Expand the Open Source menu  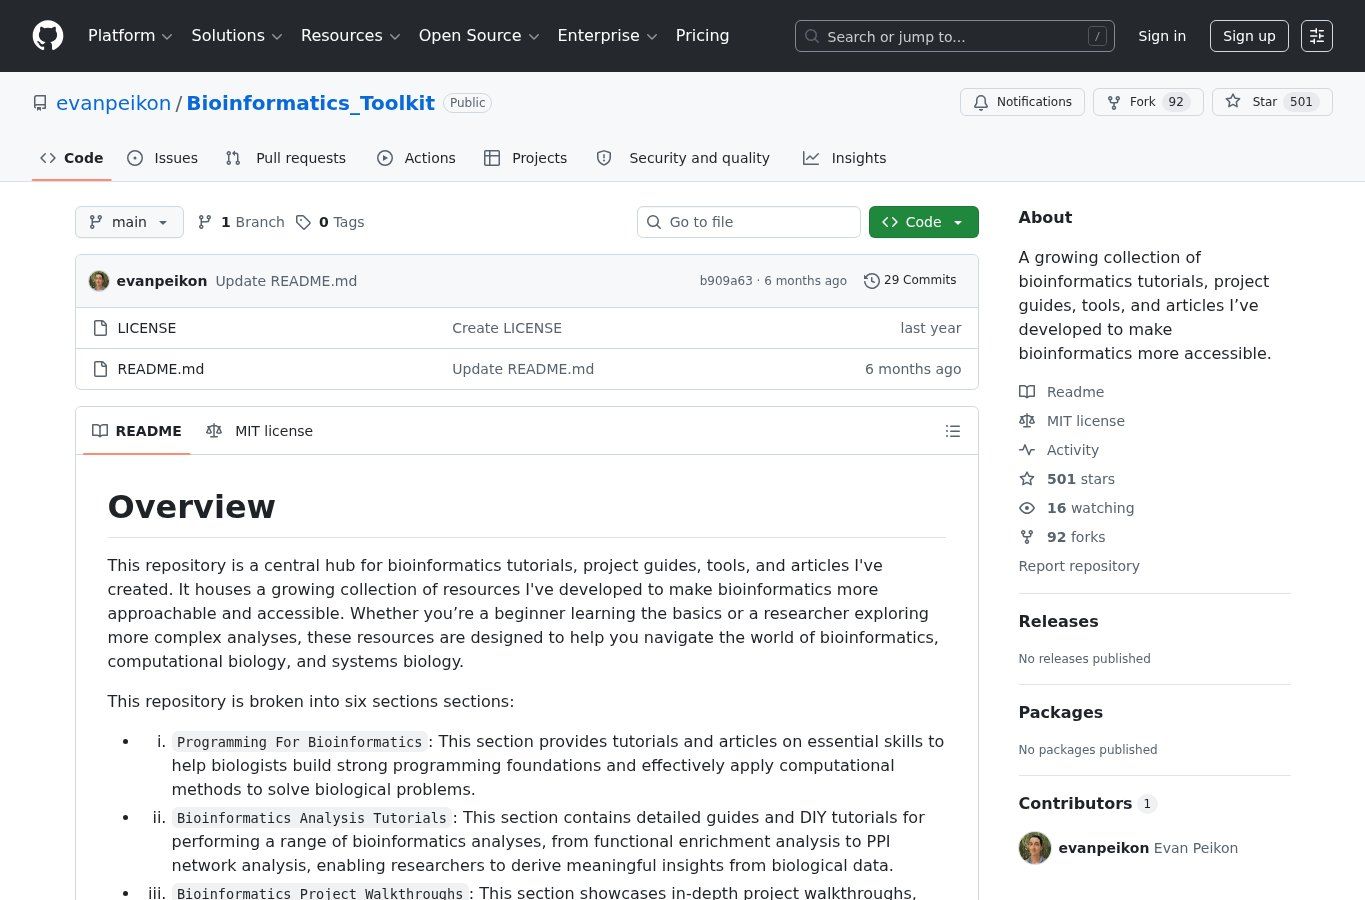[x=479, y=36]
